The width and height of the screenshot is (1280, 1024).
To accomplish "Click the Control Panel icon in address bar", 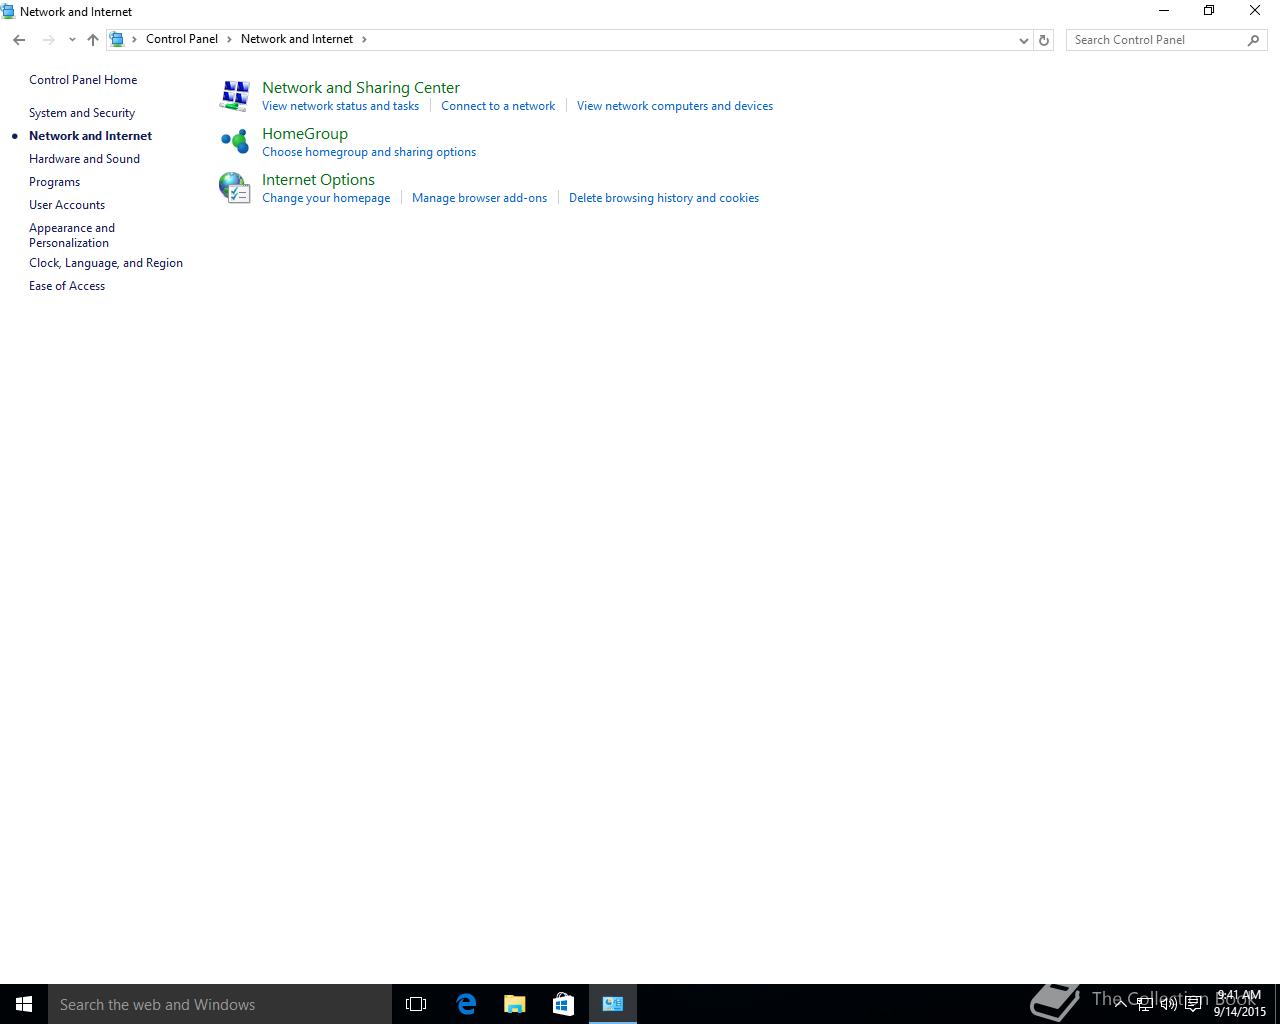I will pyautogui.click(x=117, y=39).
